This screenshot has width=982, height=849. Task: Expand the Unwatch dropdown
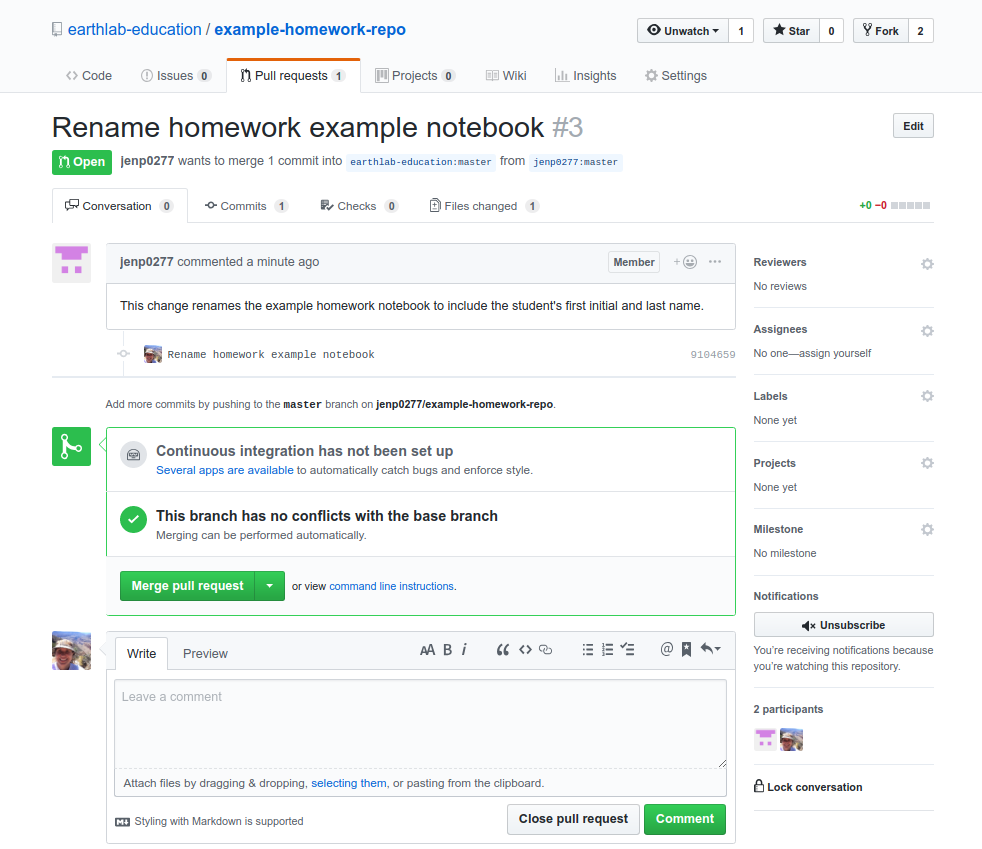point(683,31)
